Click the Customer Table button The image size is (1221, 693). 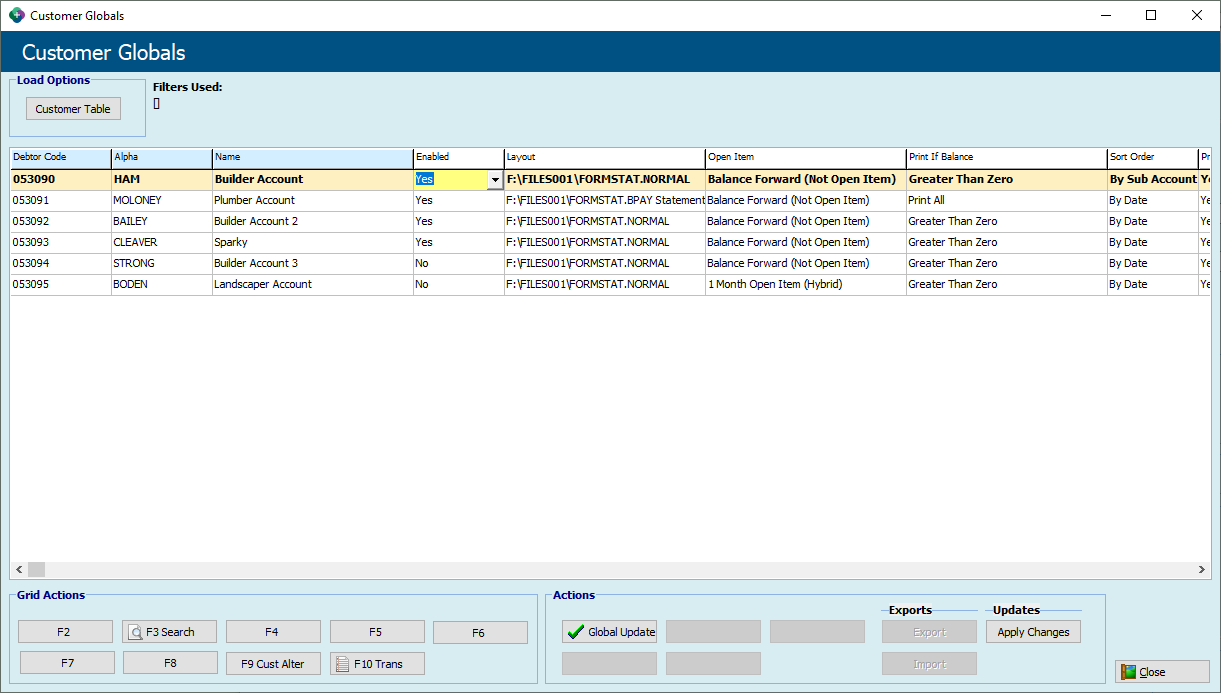pyautogui.click(x=73, y=109)
